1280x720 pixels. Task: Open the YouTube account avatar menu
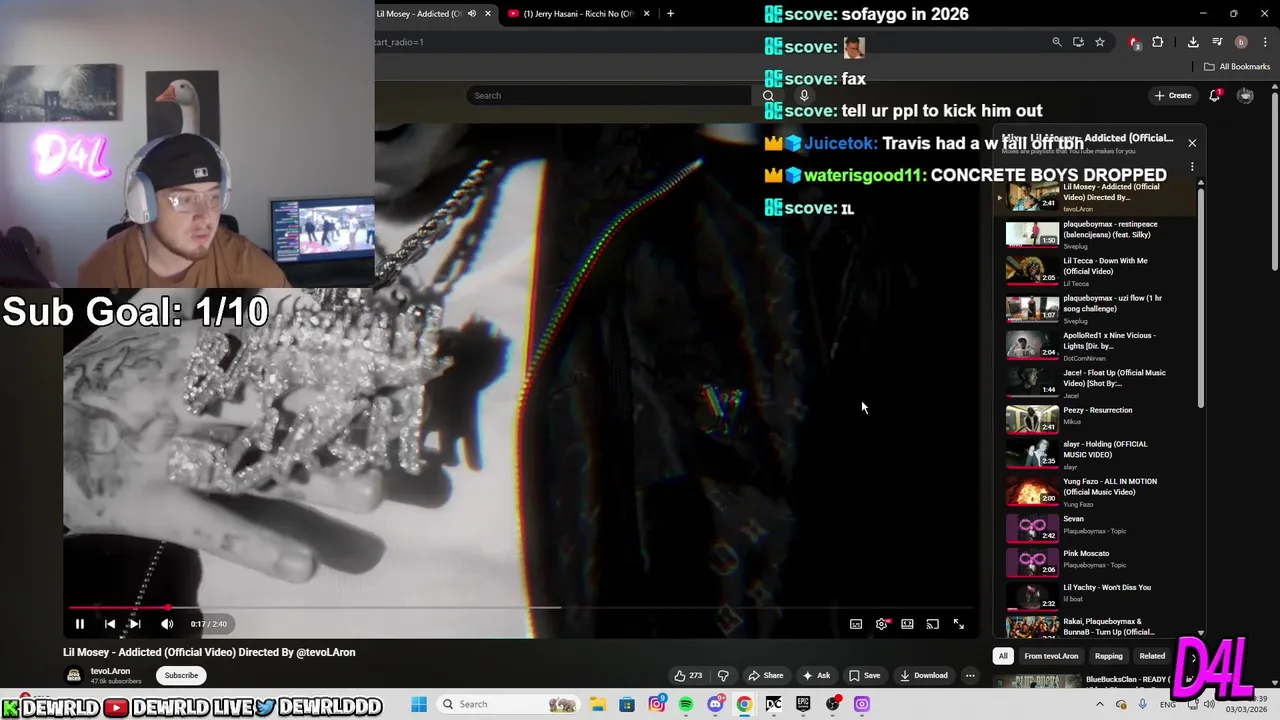[1245, 95]
